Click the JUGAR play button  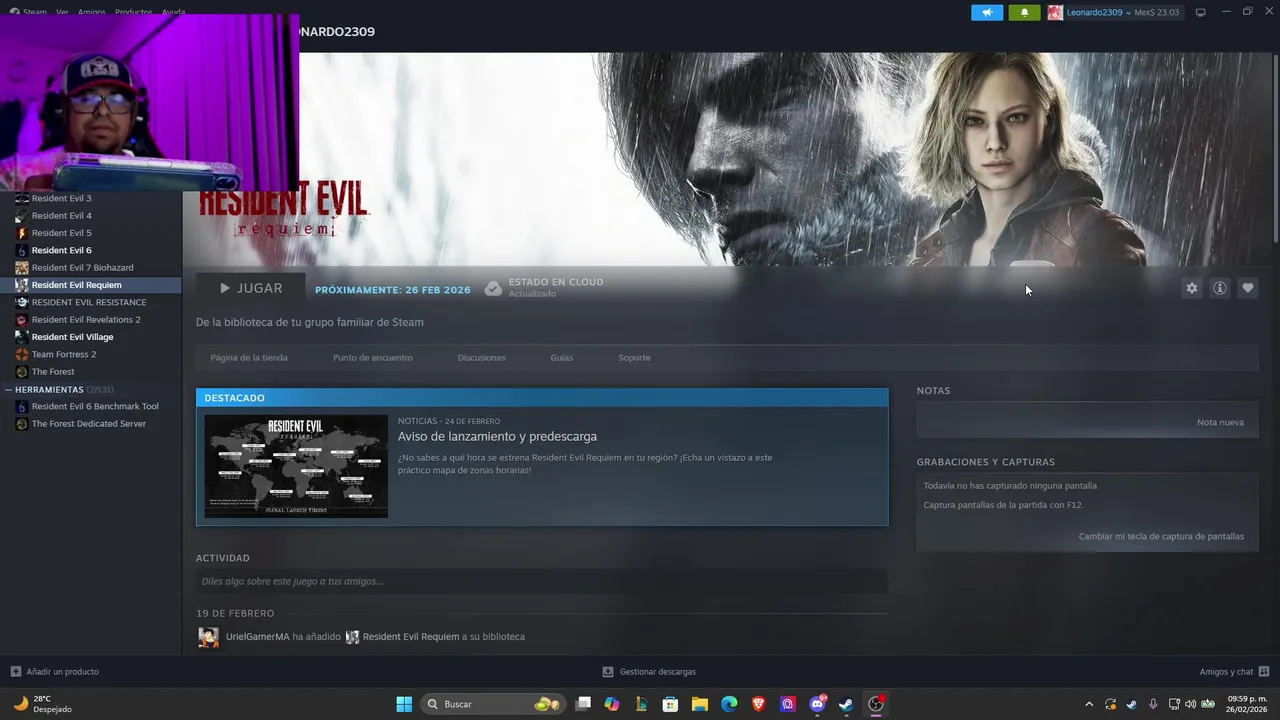click(251, 288)
